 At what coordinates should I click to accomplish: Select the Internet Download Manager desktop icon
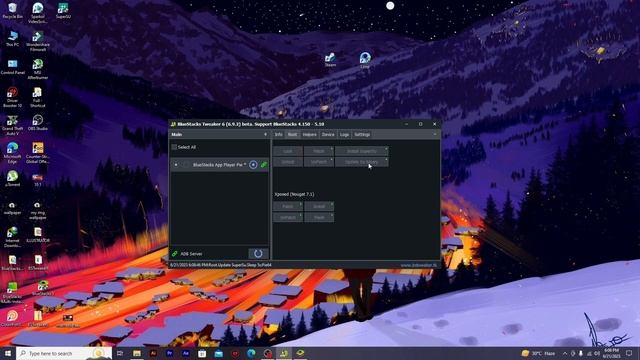click(x=12, y=237)
